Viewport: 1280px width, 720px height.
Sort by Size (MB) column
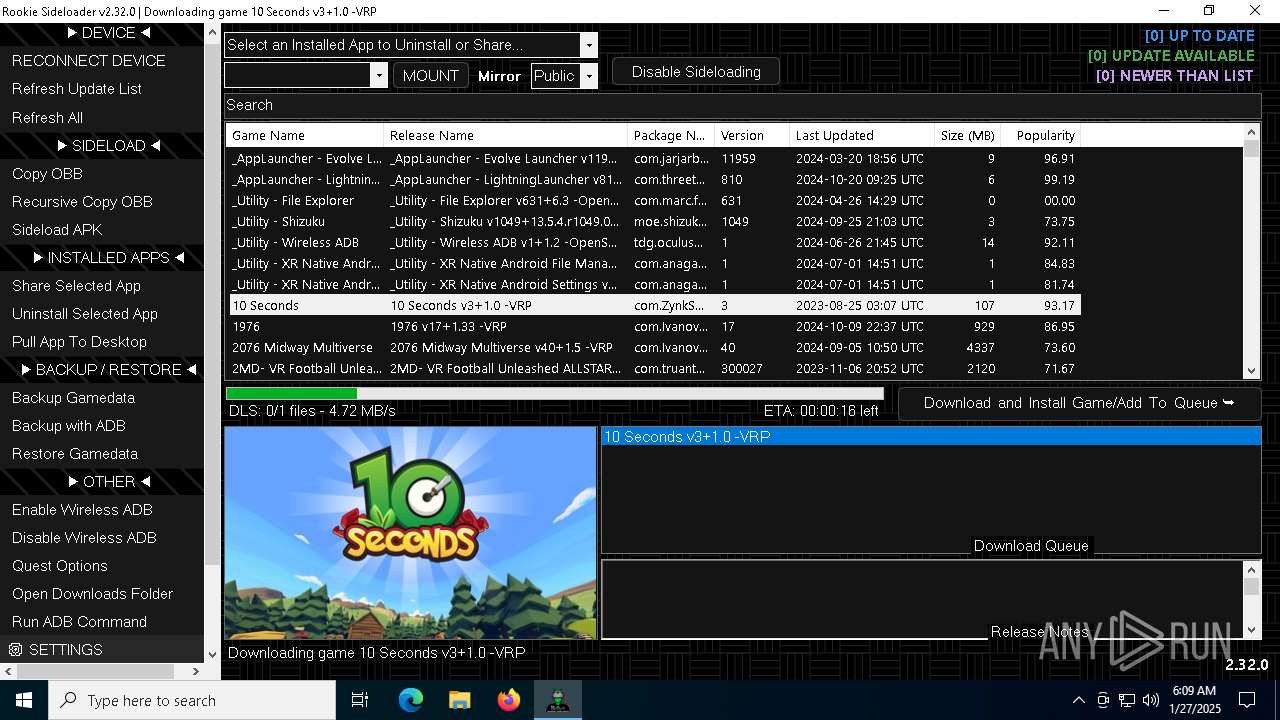click(968, 135)
